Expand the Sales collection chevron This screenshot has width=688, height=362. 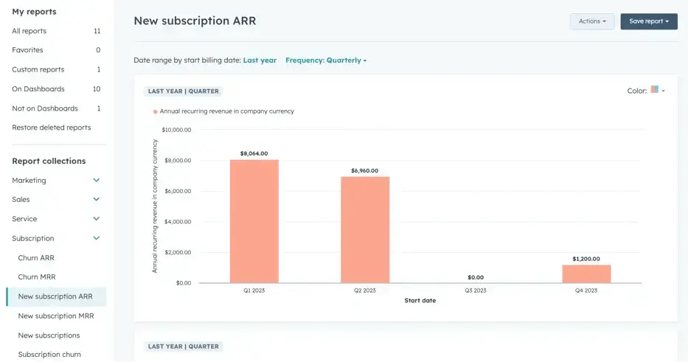[96, 199]
